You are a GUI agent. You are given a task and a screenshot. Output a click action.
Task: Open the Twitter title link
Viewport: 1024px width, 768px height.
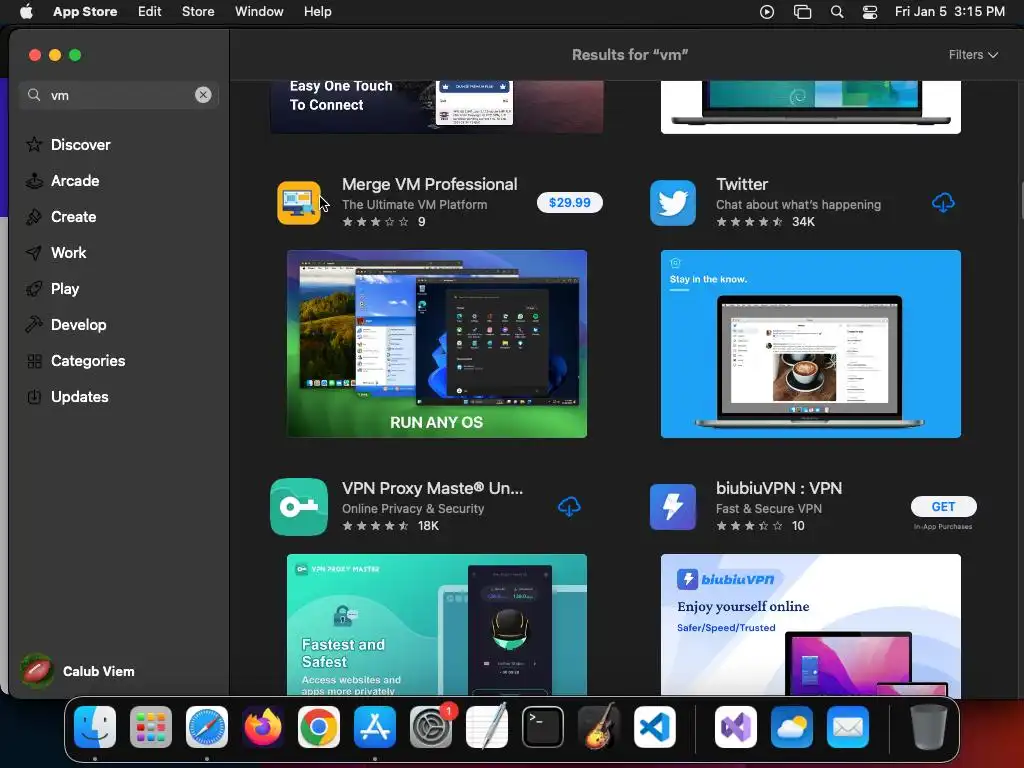click(x=742, y=184)
